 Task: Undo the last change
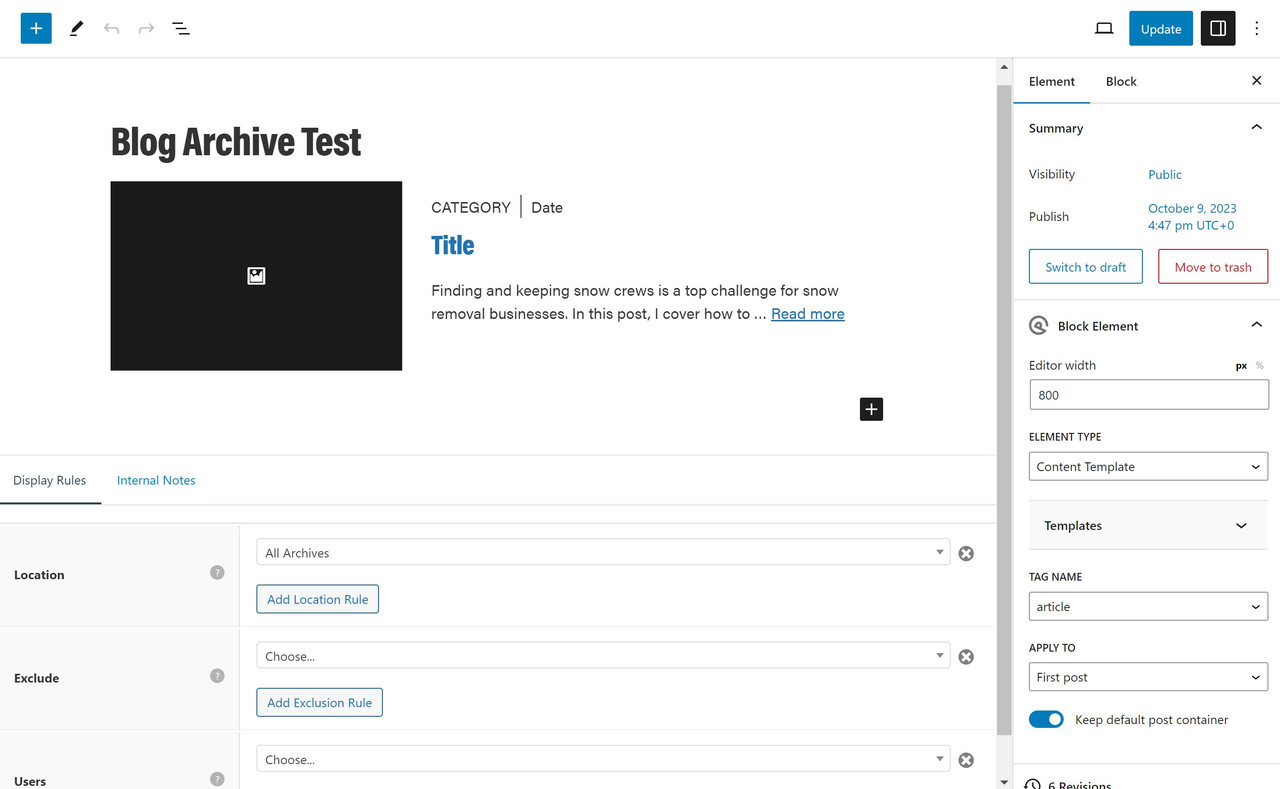pyautogui.click(x=111, y=28)
